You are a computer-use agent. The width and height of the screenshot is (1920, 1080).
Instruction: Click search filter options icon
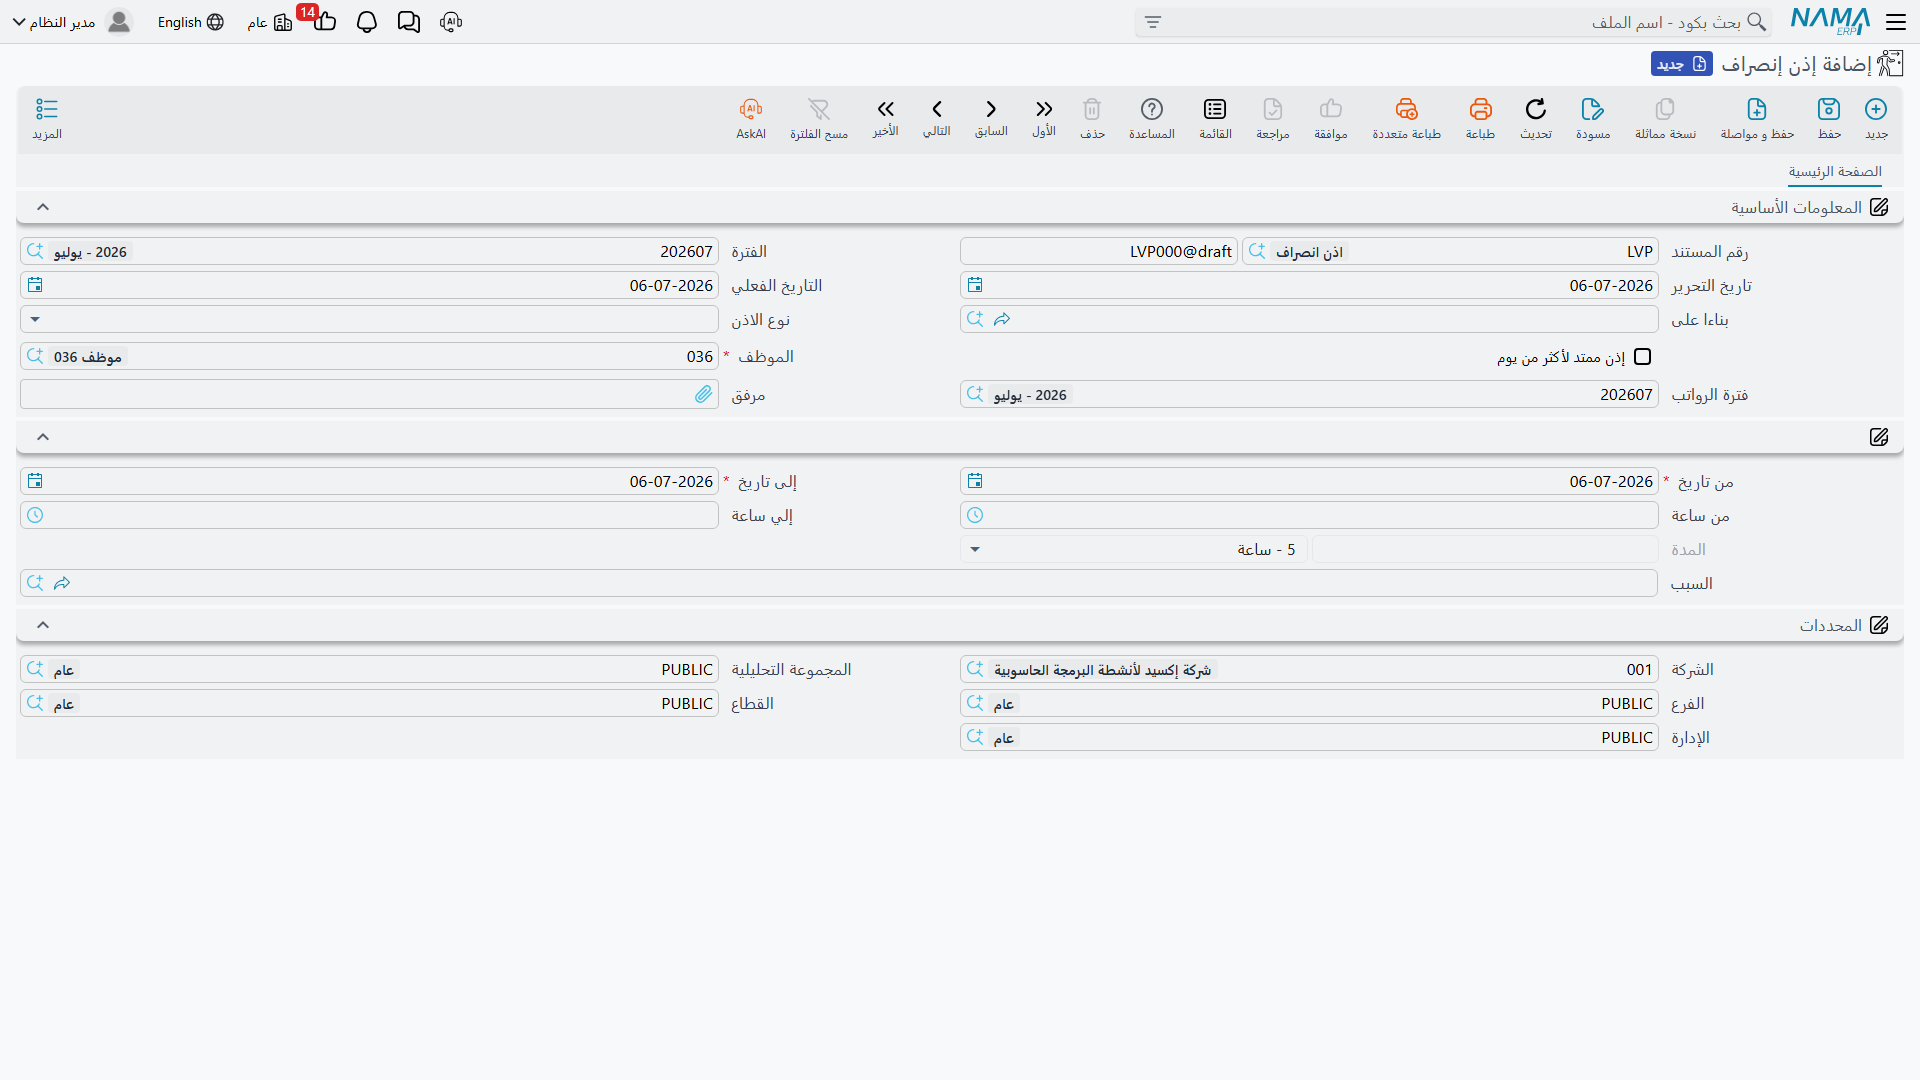pos(1153,22)
